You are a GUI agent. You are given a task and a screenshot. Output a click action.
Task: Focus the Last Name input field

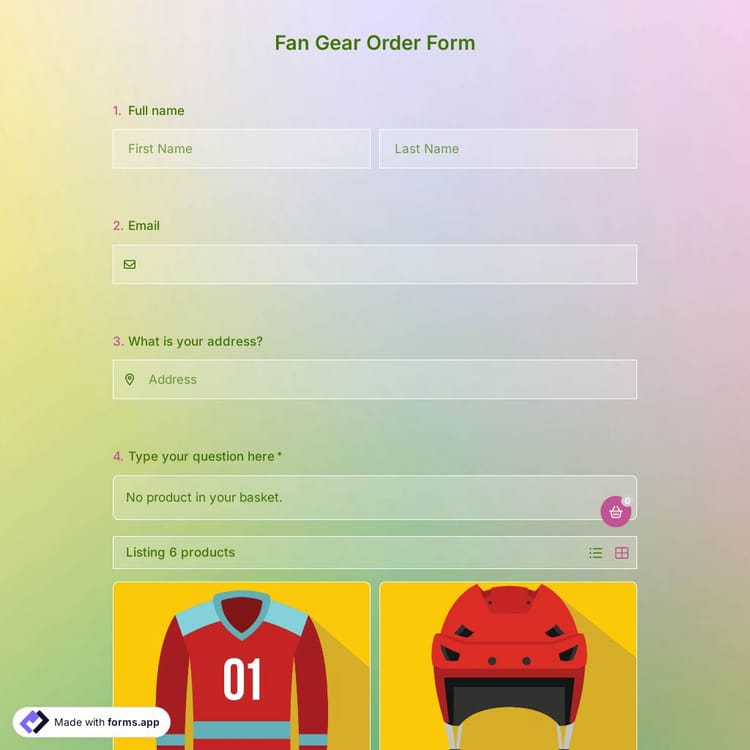point(508,149)
